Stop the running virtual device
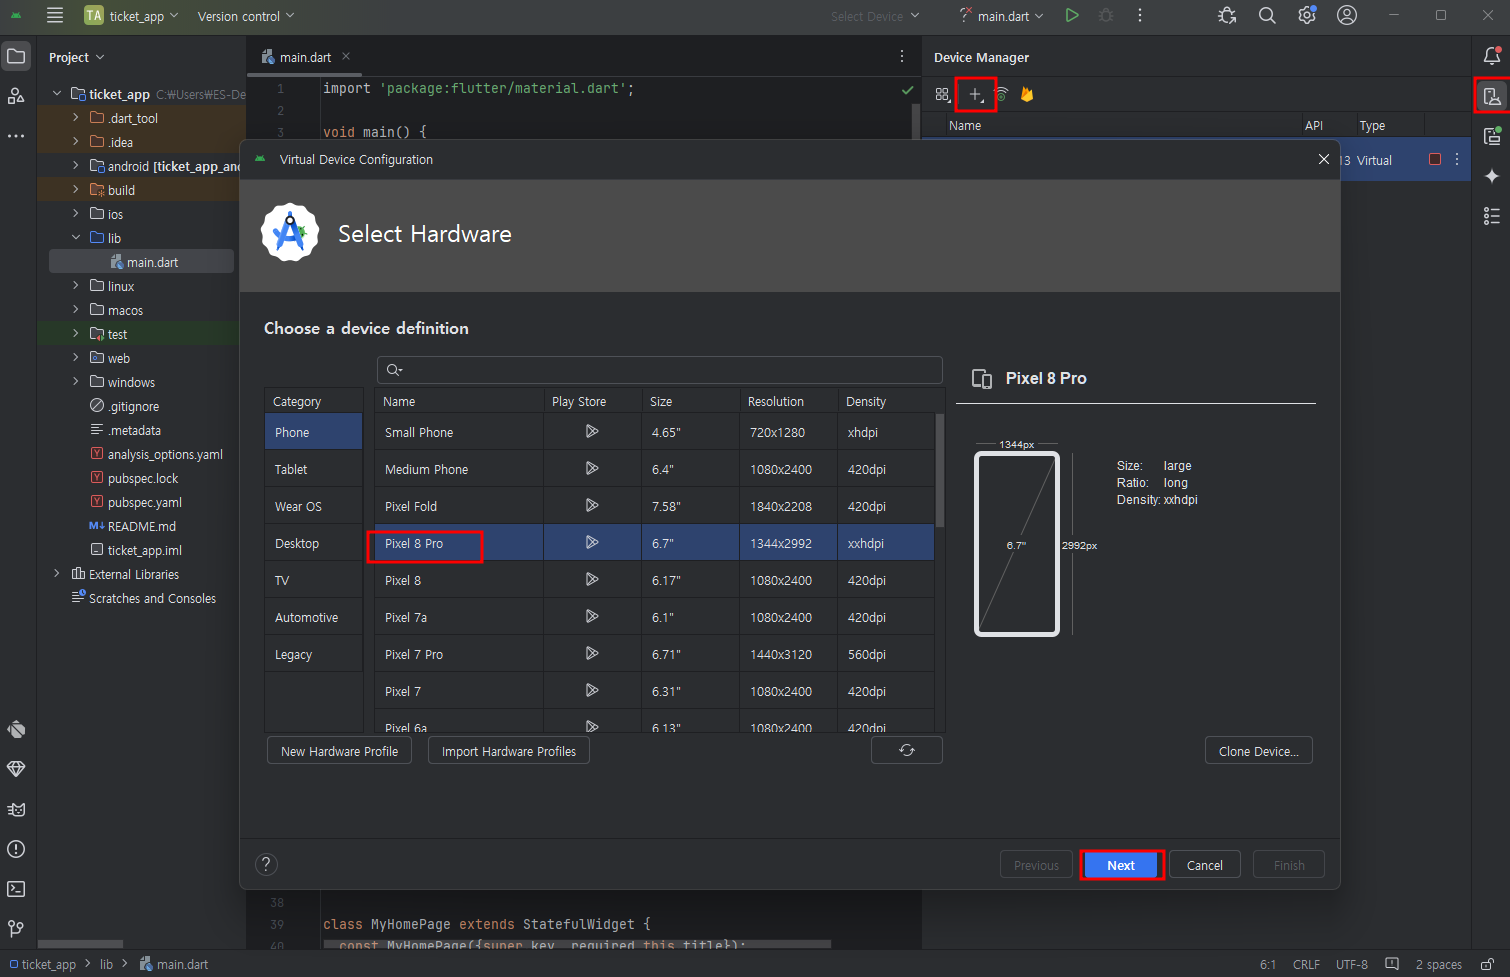 pyautogui.click(x=1435, y=160)
